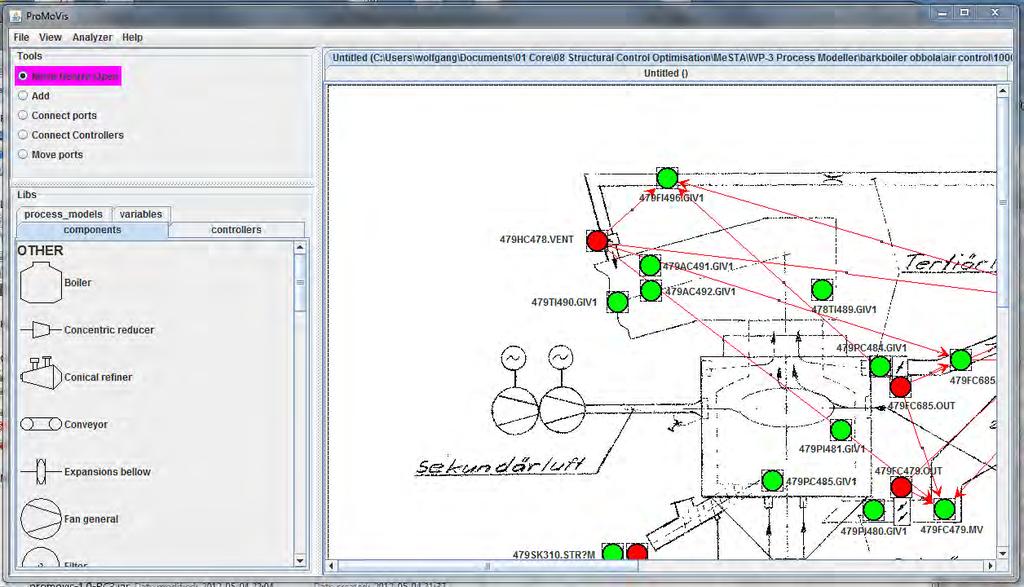The width and height of the screenshot is (1024, 587).
Task: Click the "OTHER" library category heading
Action: point(40,251)
